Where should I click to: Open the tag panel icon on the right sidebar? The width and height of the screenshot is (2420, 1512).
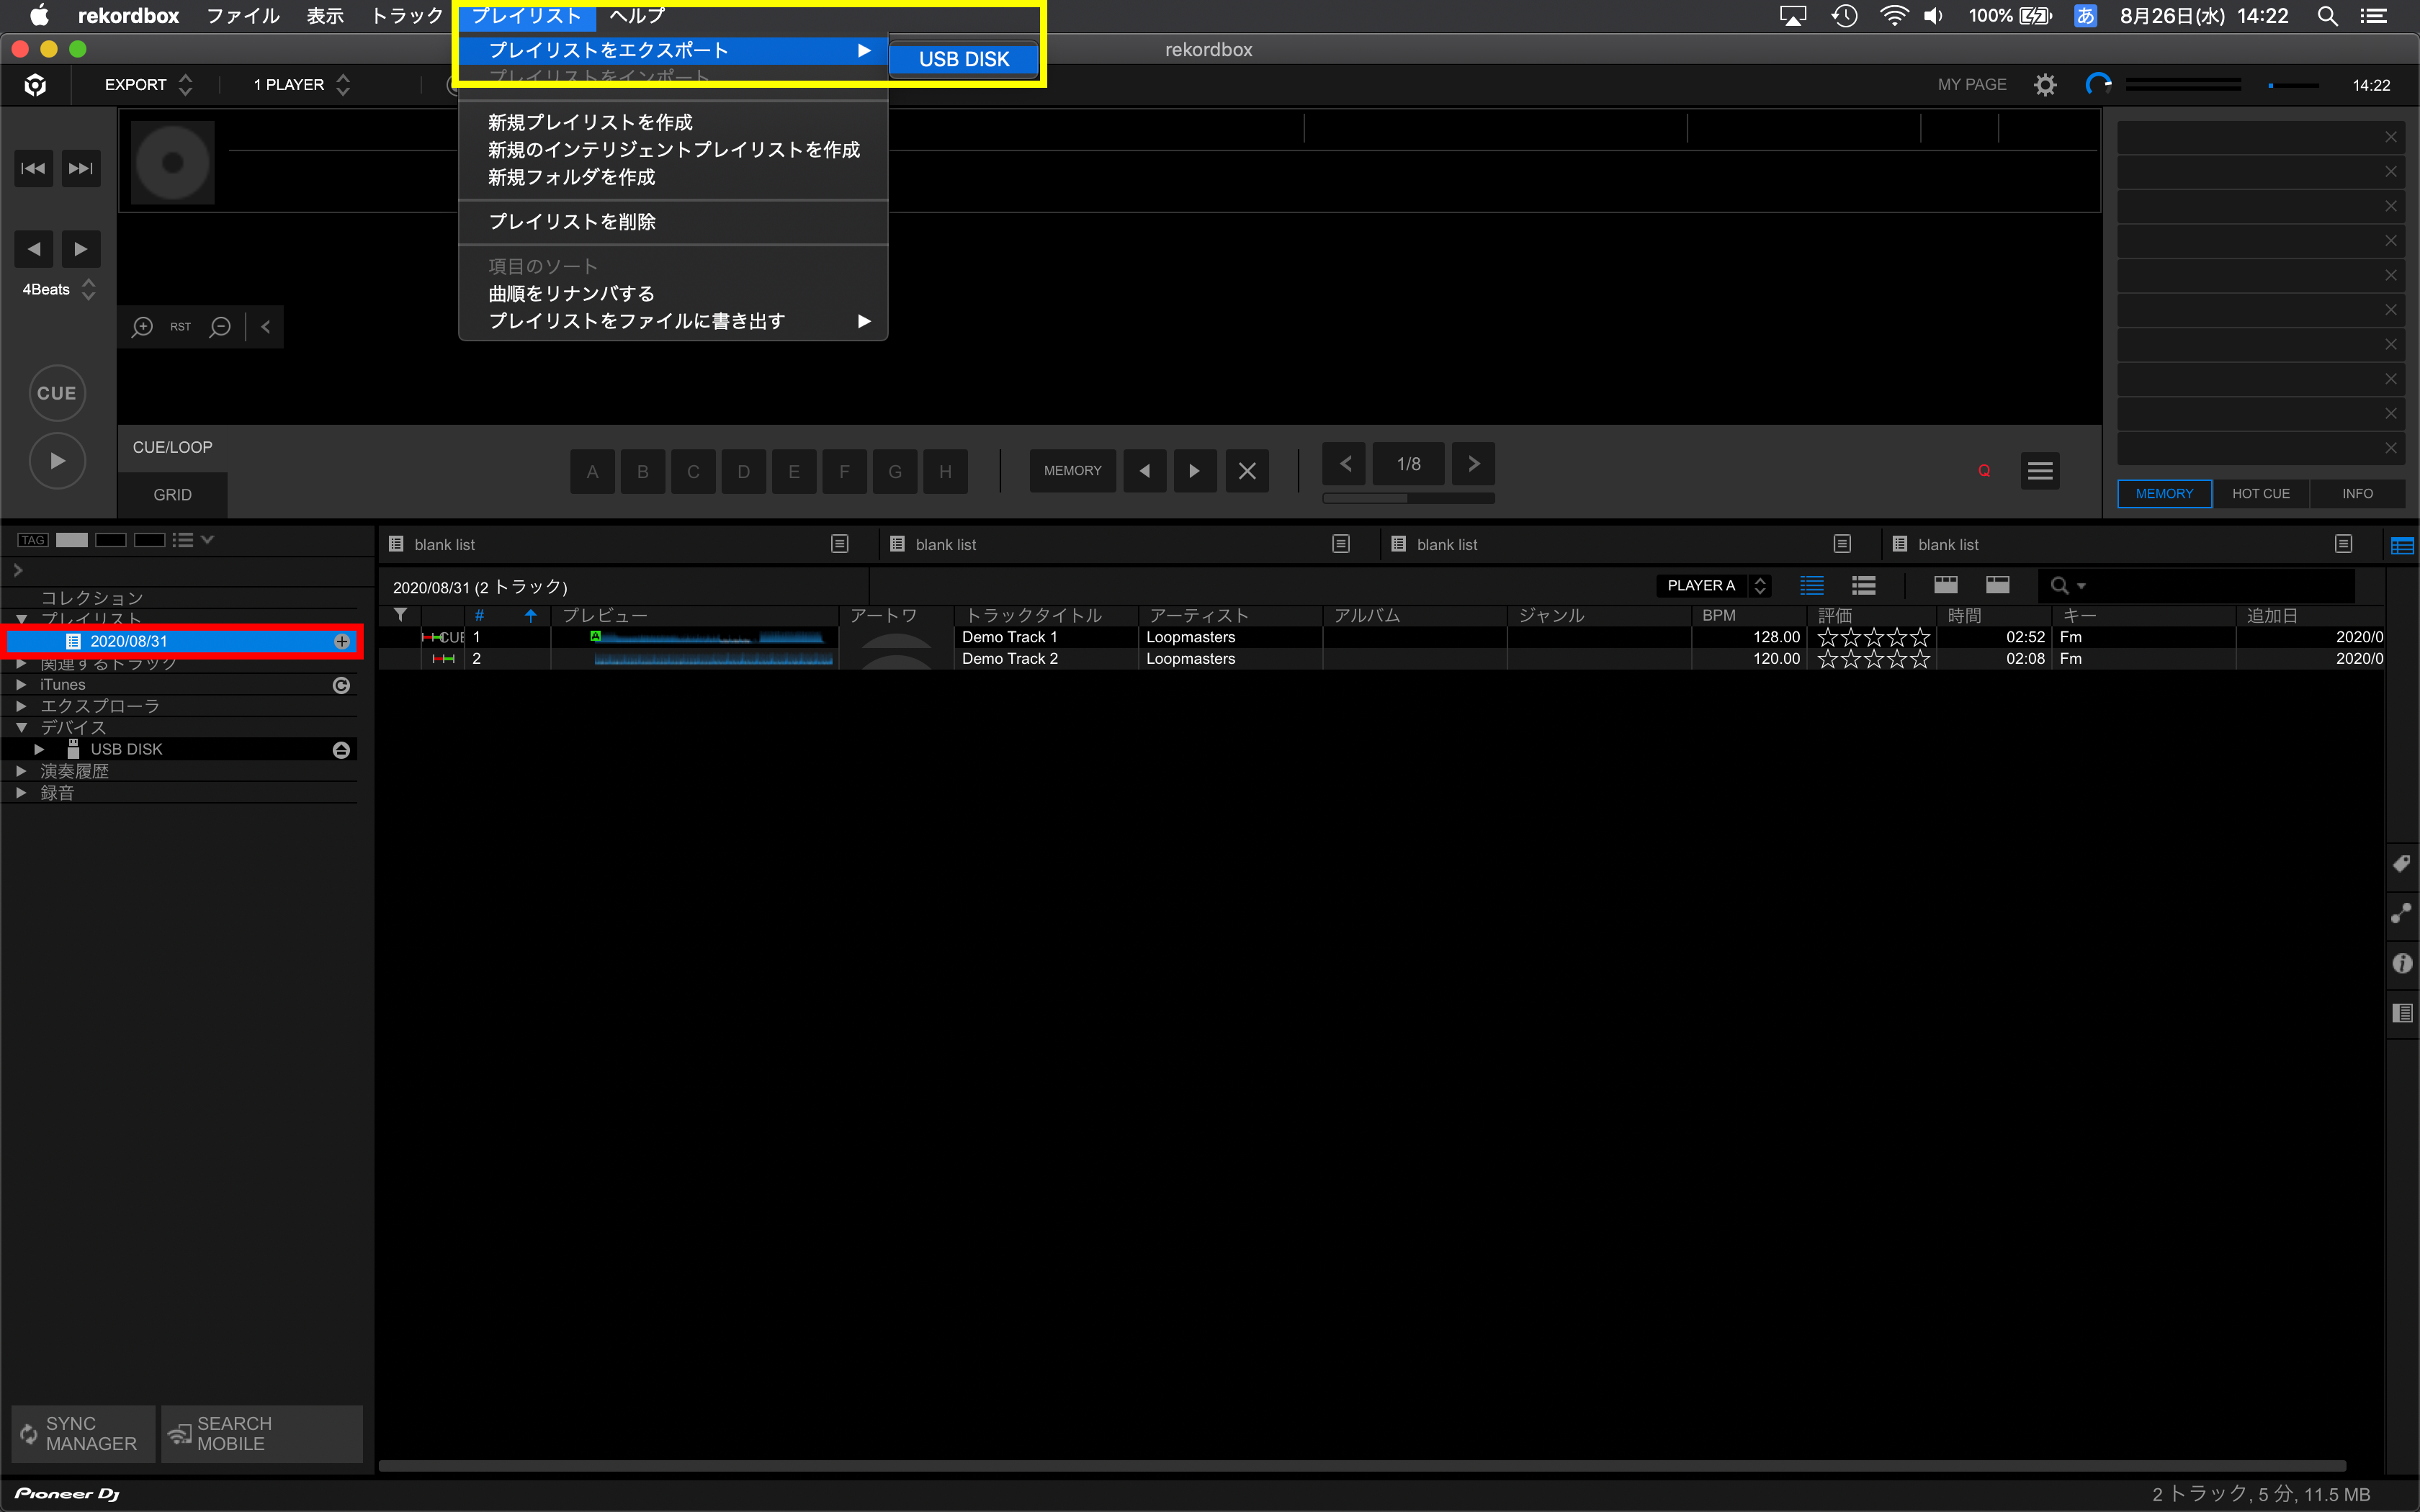point(2401,864)
